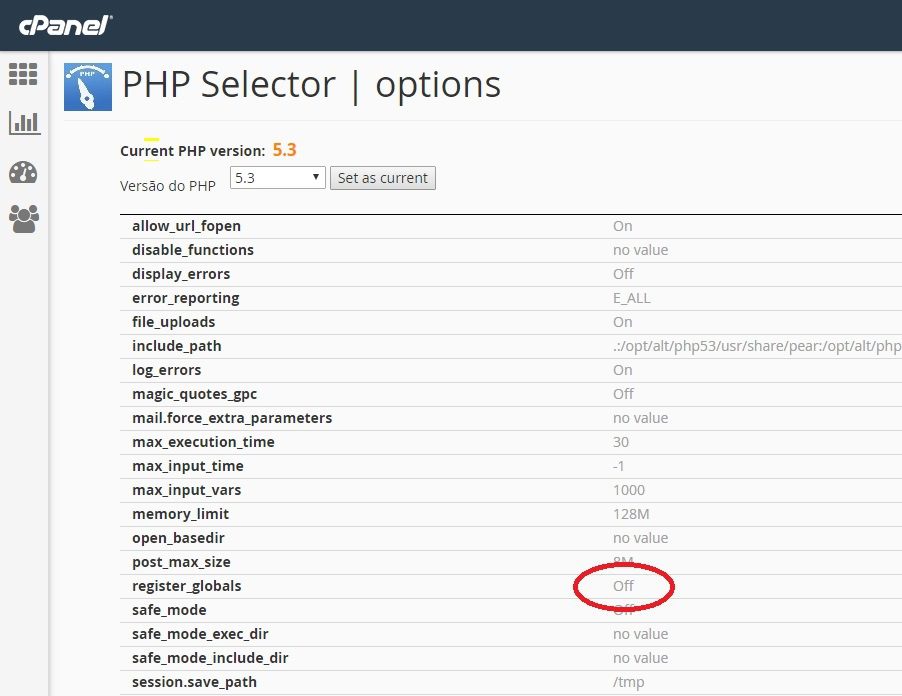Select the session.save_path option label
The width and height of the screenshot is (902, 696).
click(194, 682)
